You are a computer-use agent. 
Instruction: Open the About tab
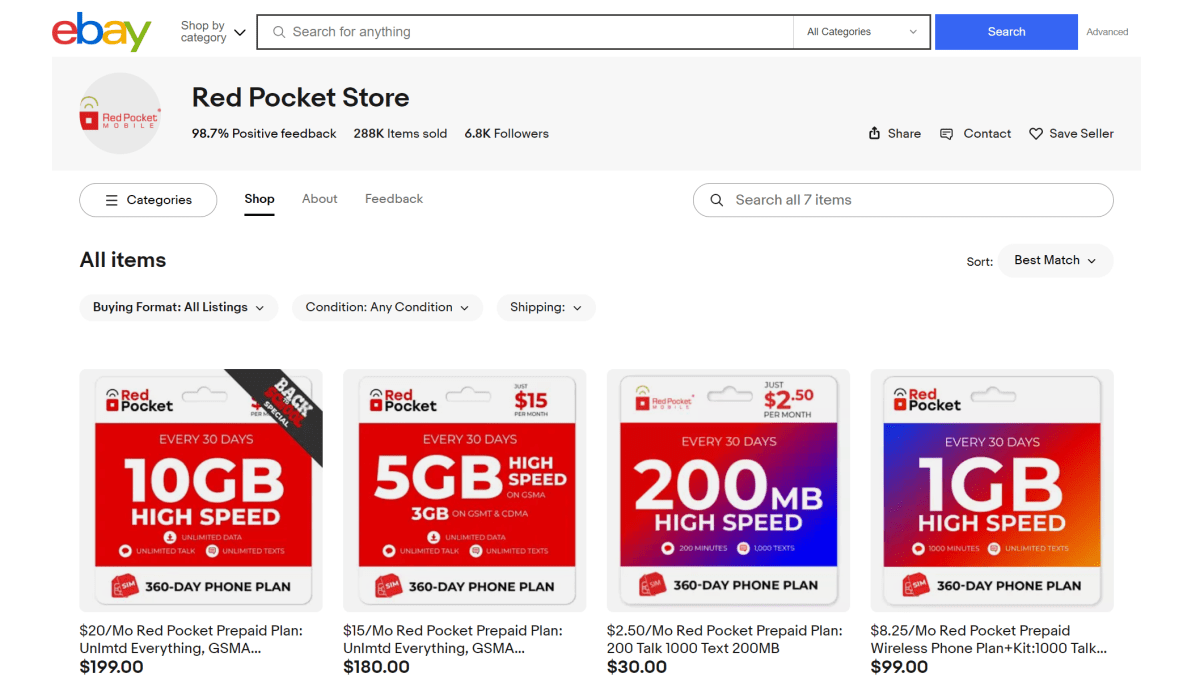320,199
